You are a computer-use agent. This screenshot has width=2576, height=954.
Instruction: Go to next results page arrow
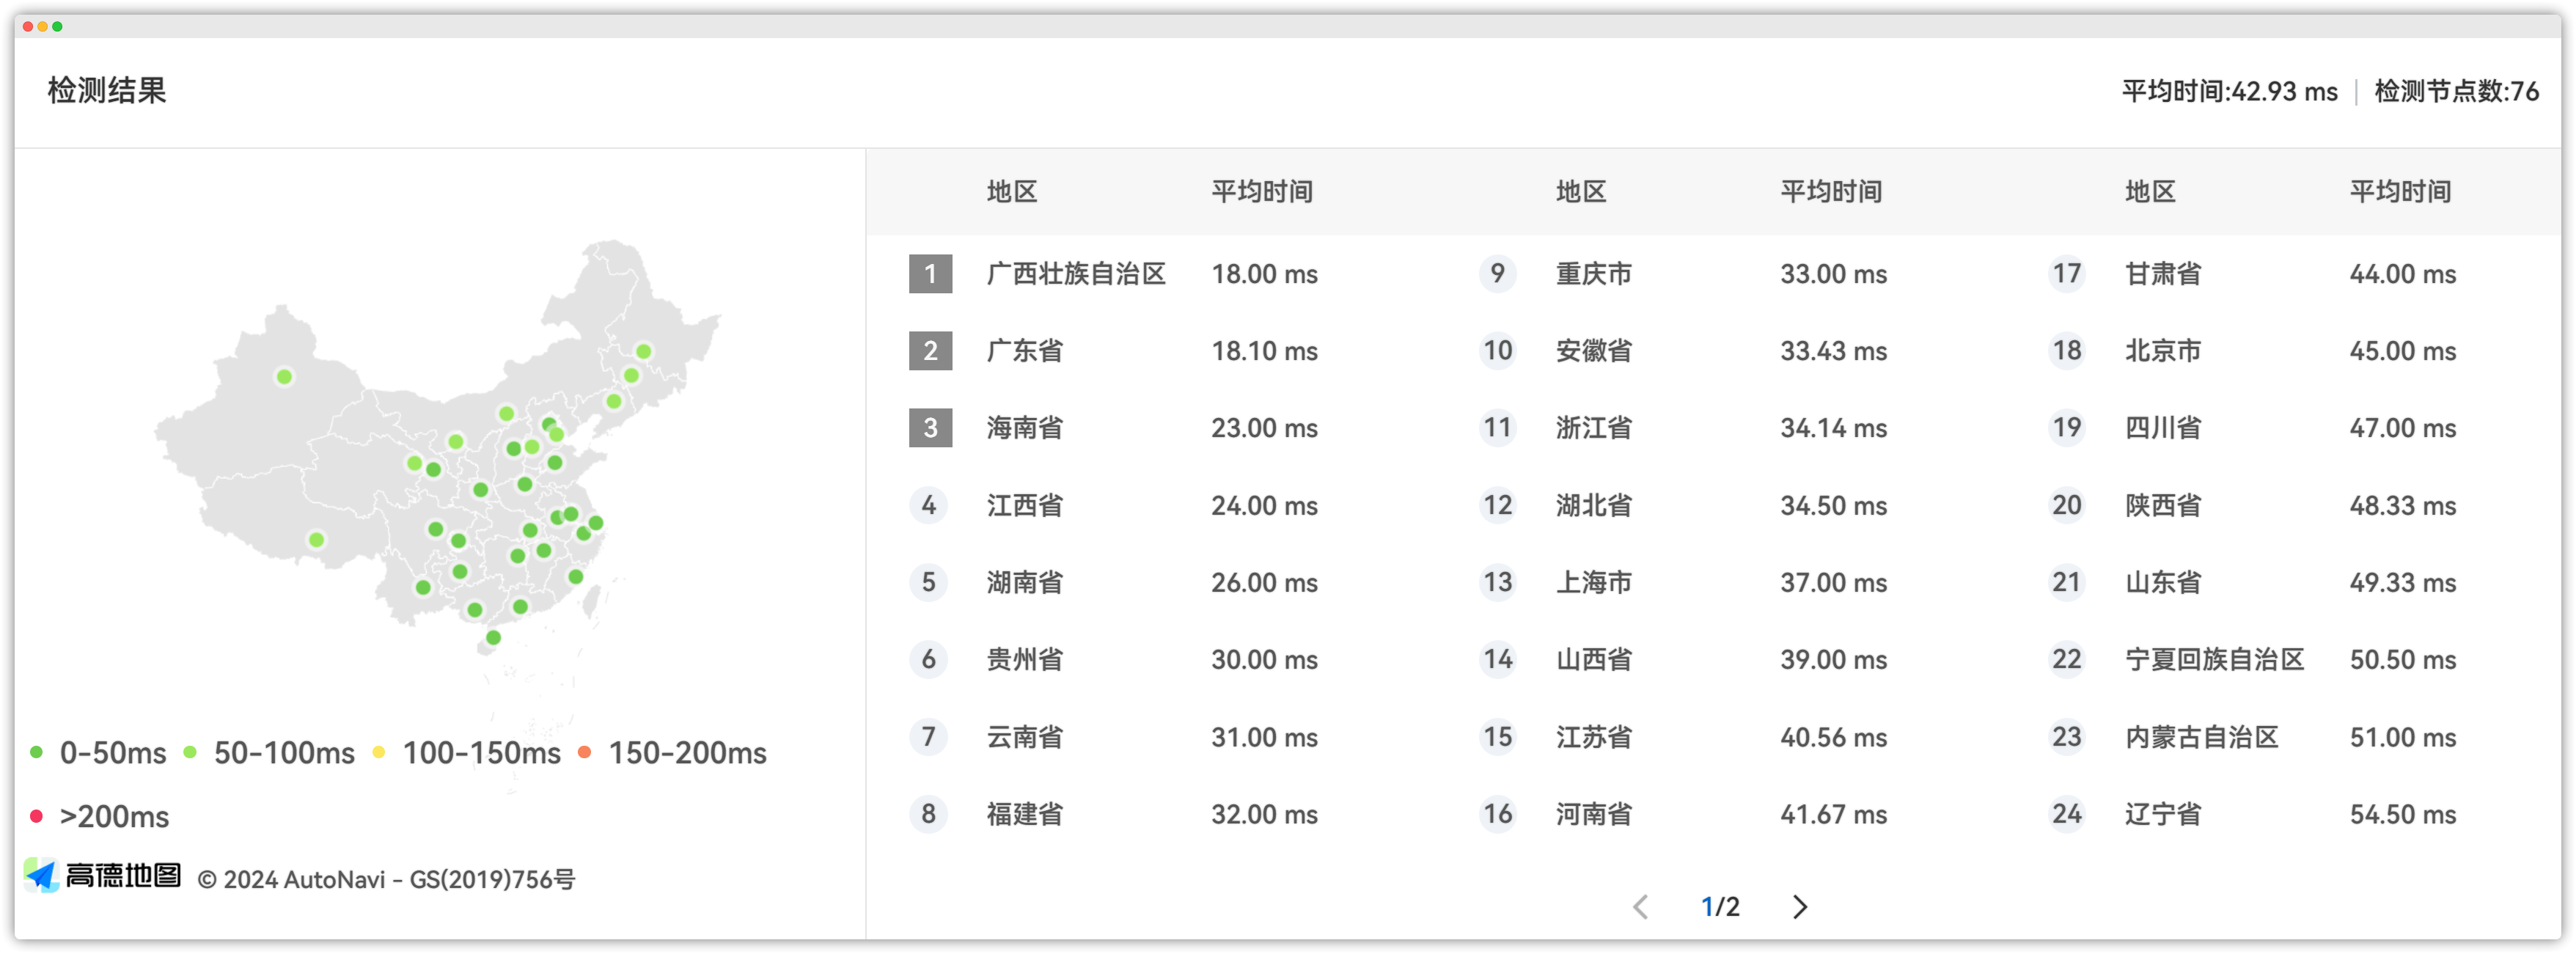pyautogui.click(x=1799, y=906)
